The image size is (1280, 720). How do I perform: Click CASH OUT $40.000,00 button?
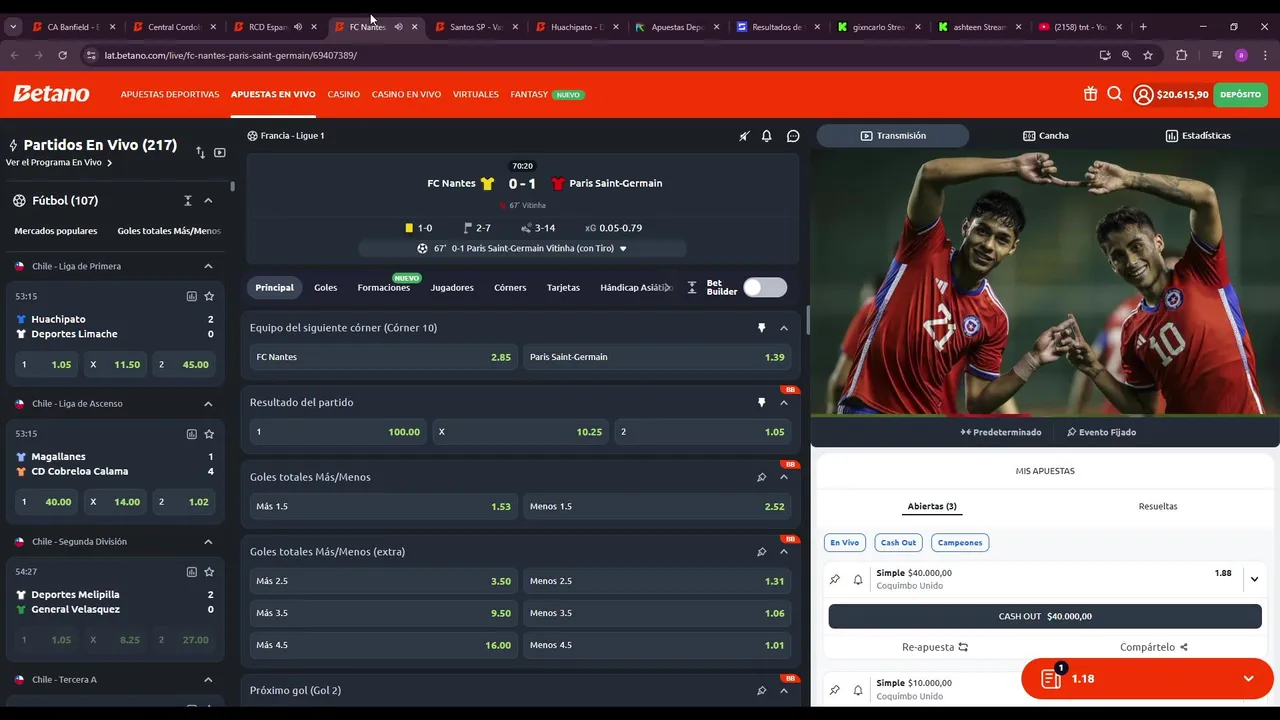click(1045, 617)
